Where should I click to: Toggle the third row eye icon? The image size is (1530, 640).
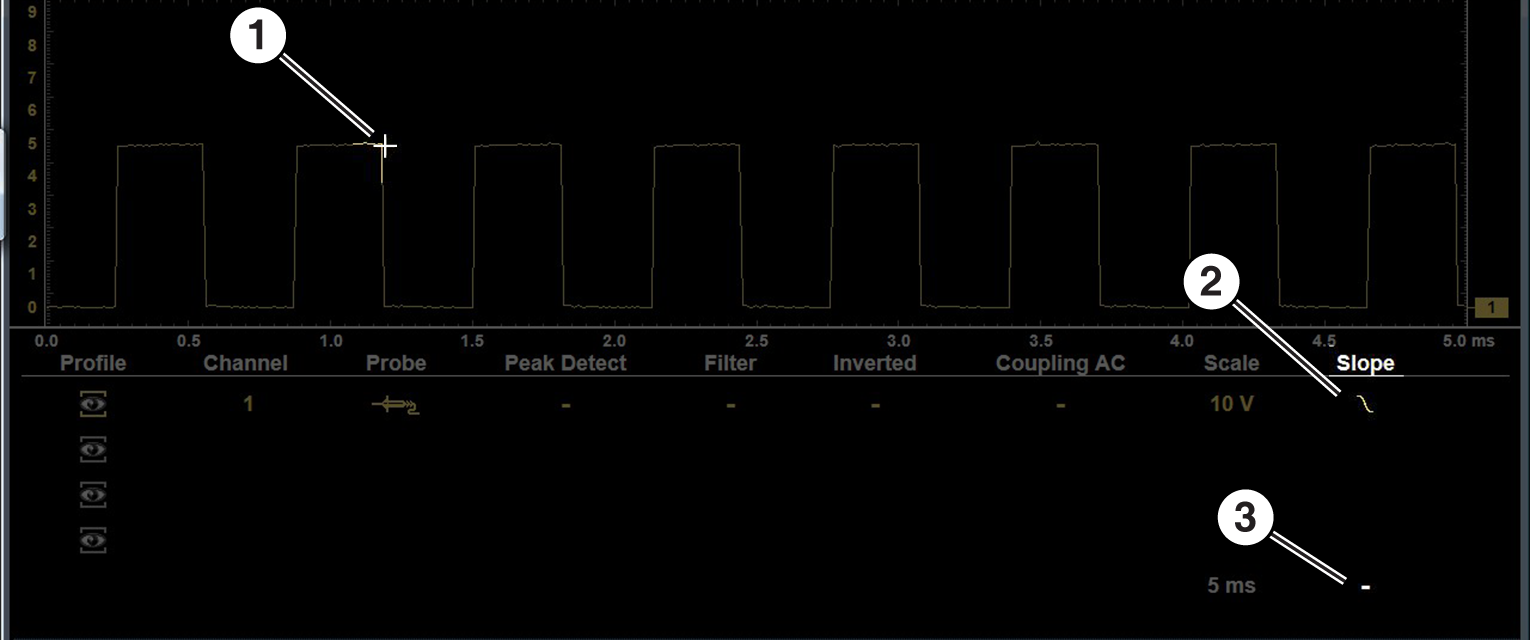pos(93,495)
